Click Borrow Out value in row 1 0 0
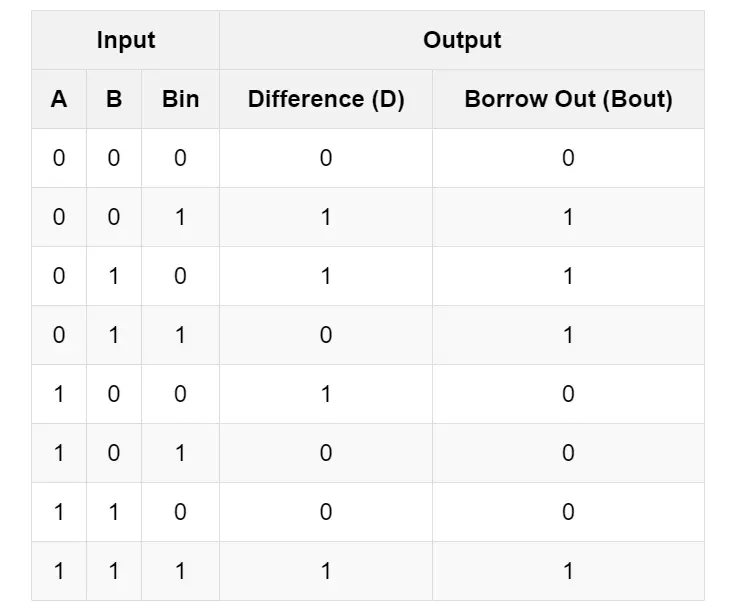Image resolution: width=738 pixels, height=614 pixels. (568, 394)
